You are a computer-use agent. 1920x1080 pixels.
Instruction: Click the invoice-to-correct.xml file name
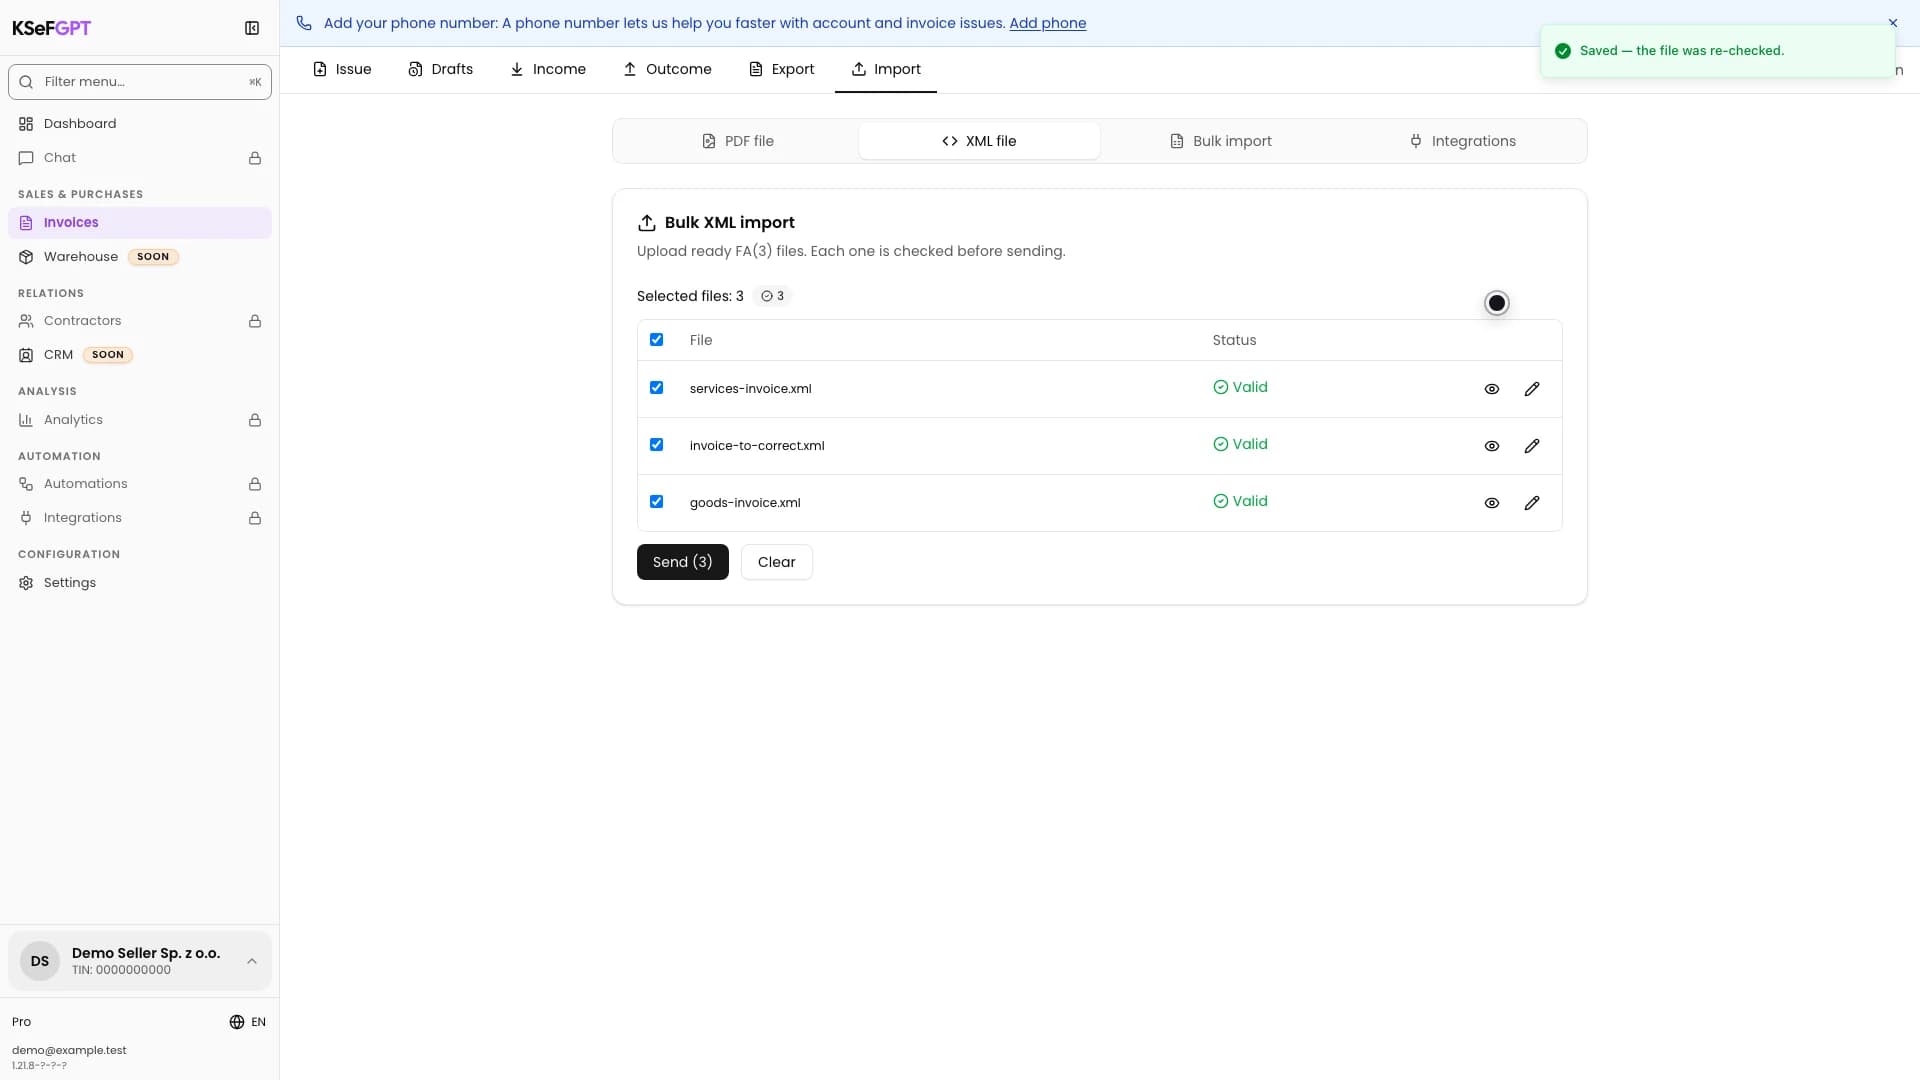point(757,446)
